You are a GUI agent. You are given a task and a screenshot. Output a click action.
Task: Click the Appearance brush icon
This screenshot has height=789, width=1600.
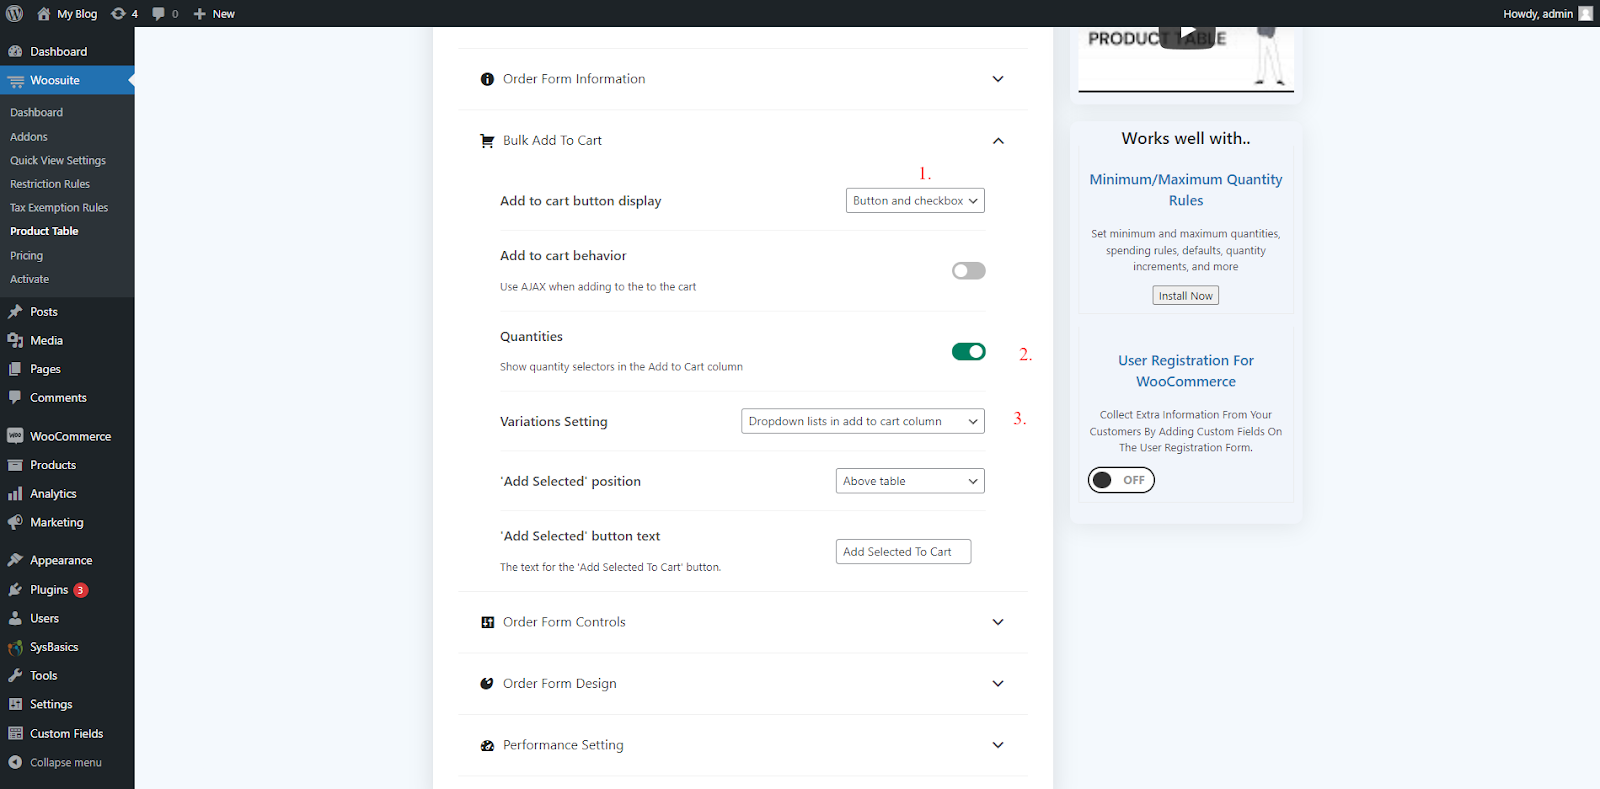(15, 561)
